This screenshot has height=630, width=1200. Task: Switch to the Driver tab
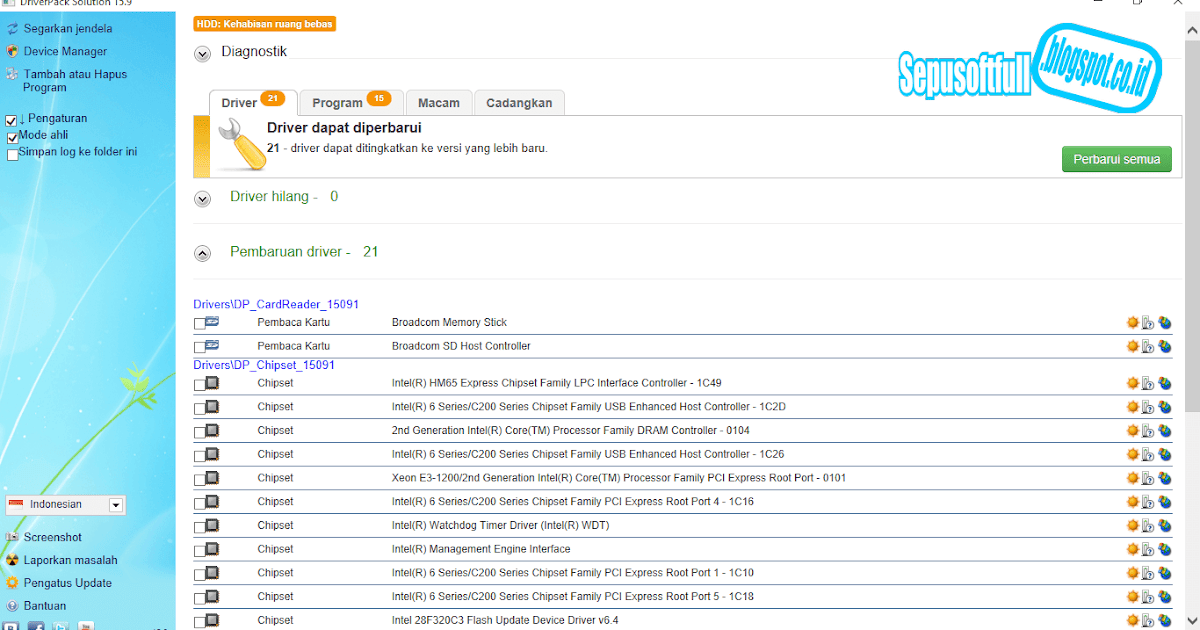point(251,102)
